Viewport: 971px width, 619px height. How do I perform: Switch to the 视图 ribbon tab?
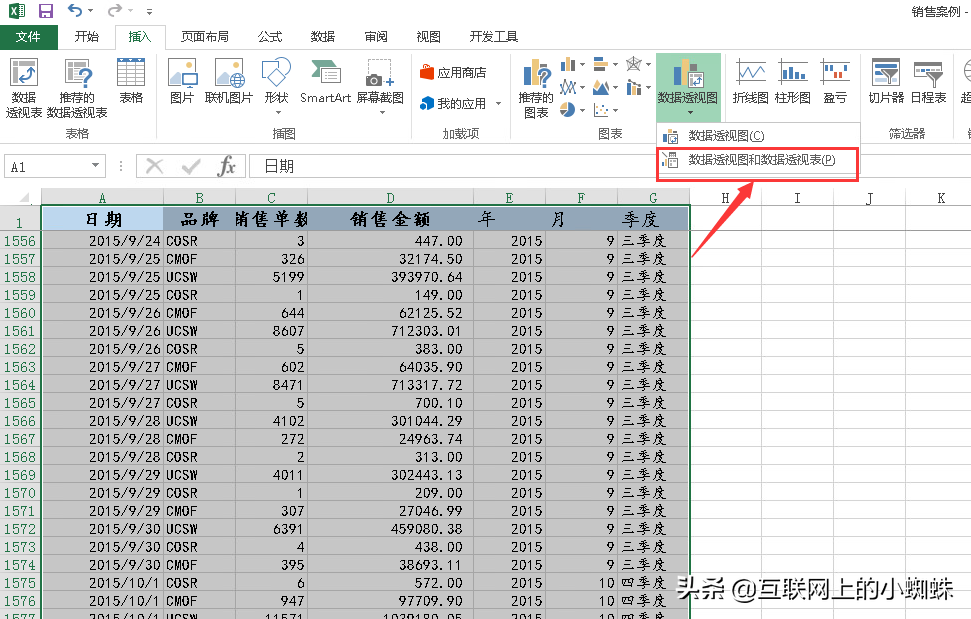click(429, 37)
